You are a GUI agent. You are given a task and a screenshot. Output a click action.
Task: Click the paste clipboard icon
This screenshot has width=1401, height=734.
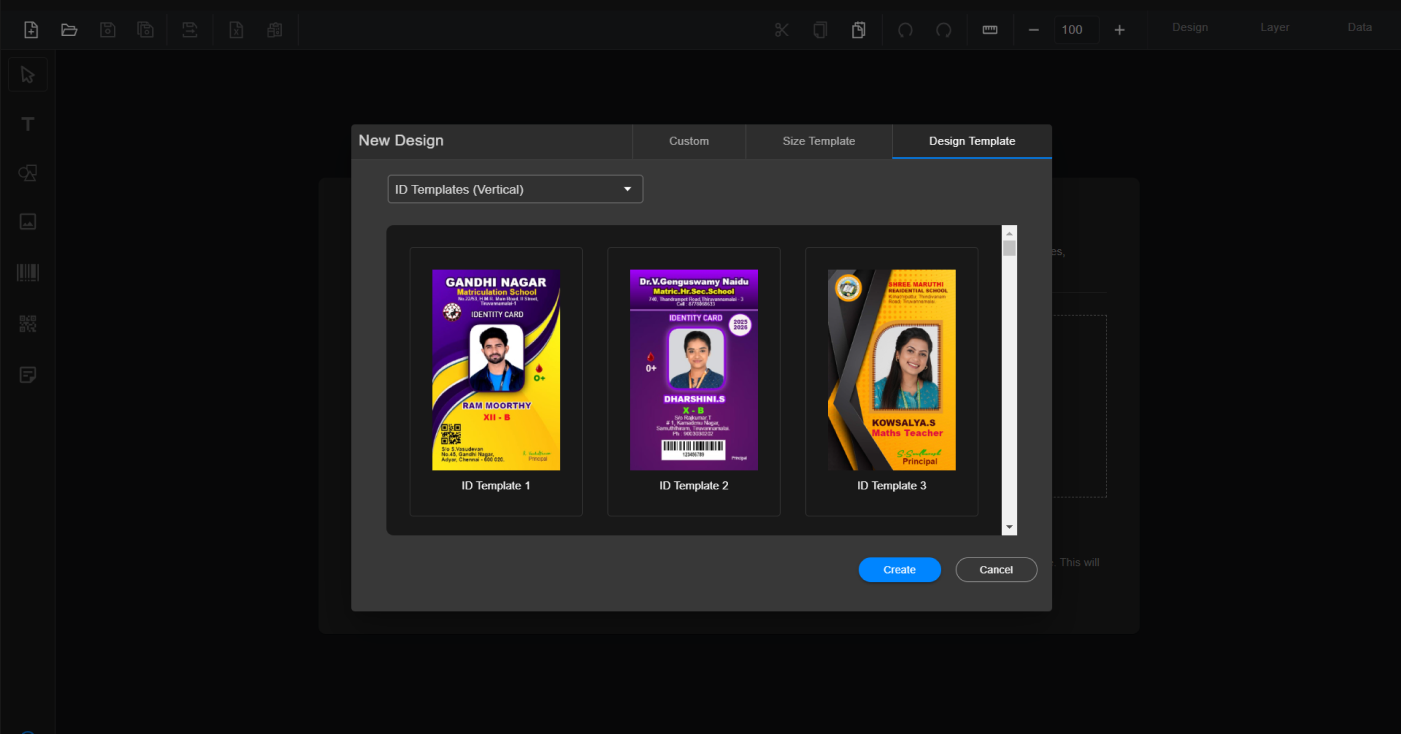tap(858, 30)
